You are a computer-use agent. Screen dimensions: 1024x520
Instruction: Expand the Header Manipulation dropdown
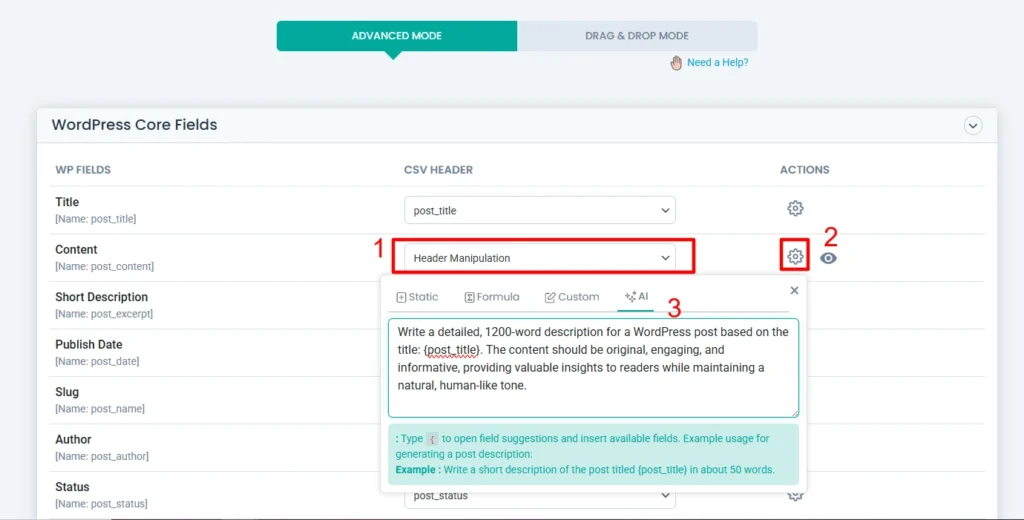click(540, 258)
